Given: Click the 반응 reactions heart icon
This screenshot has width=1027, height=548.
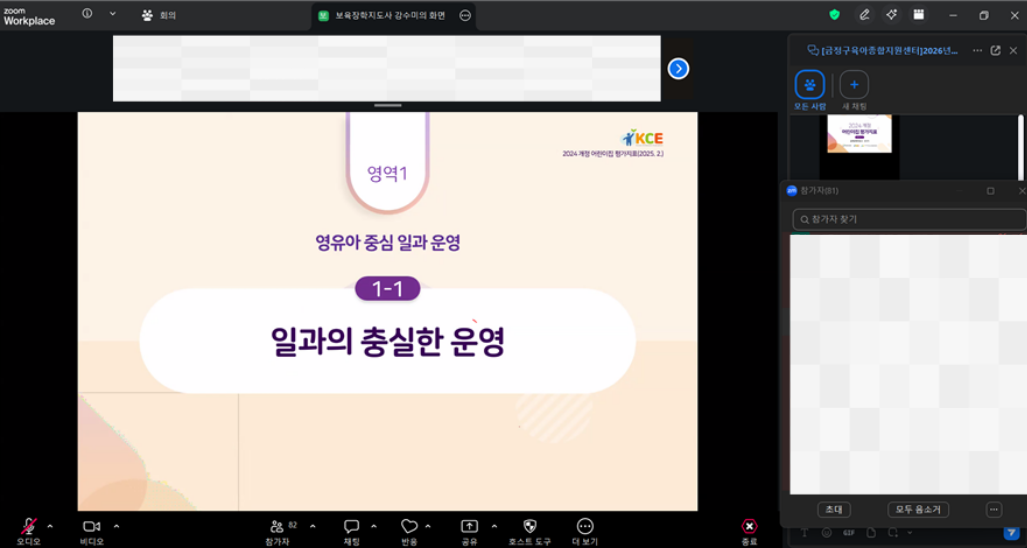Looking at the screenshot, I should point(409,526).
